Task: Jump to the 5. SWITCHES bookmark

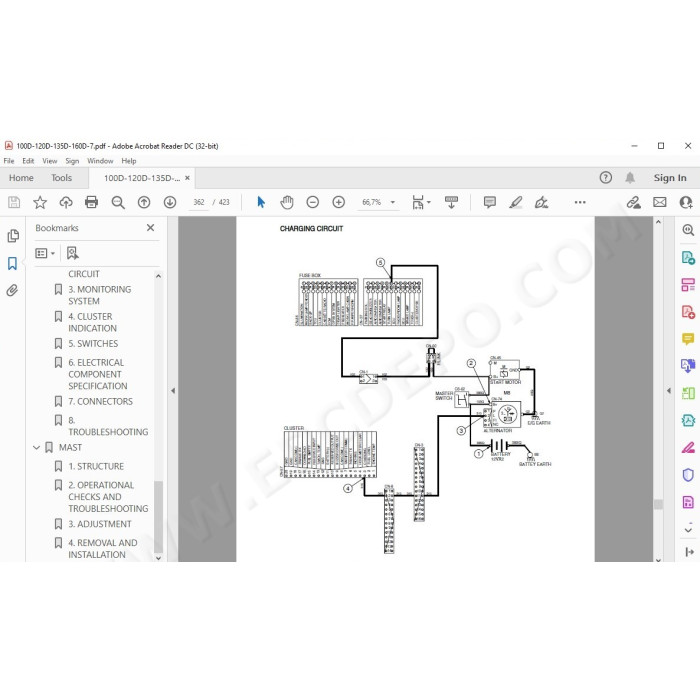Action: [93, 343]
